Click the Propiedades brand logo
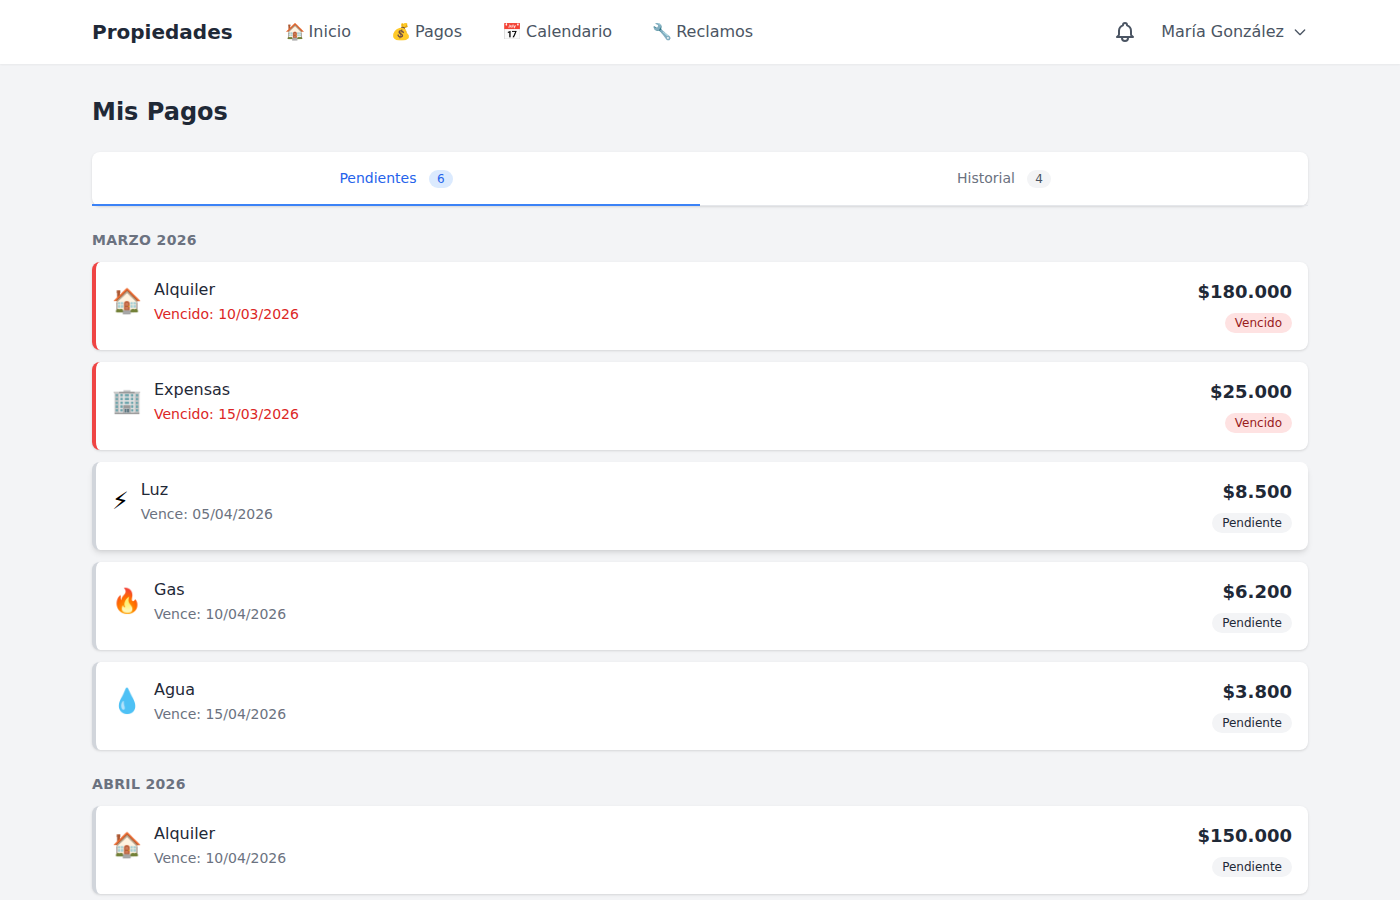This screenshot has width=1400, height=900. [x=162, y=32]
